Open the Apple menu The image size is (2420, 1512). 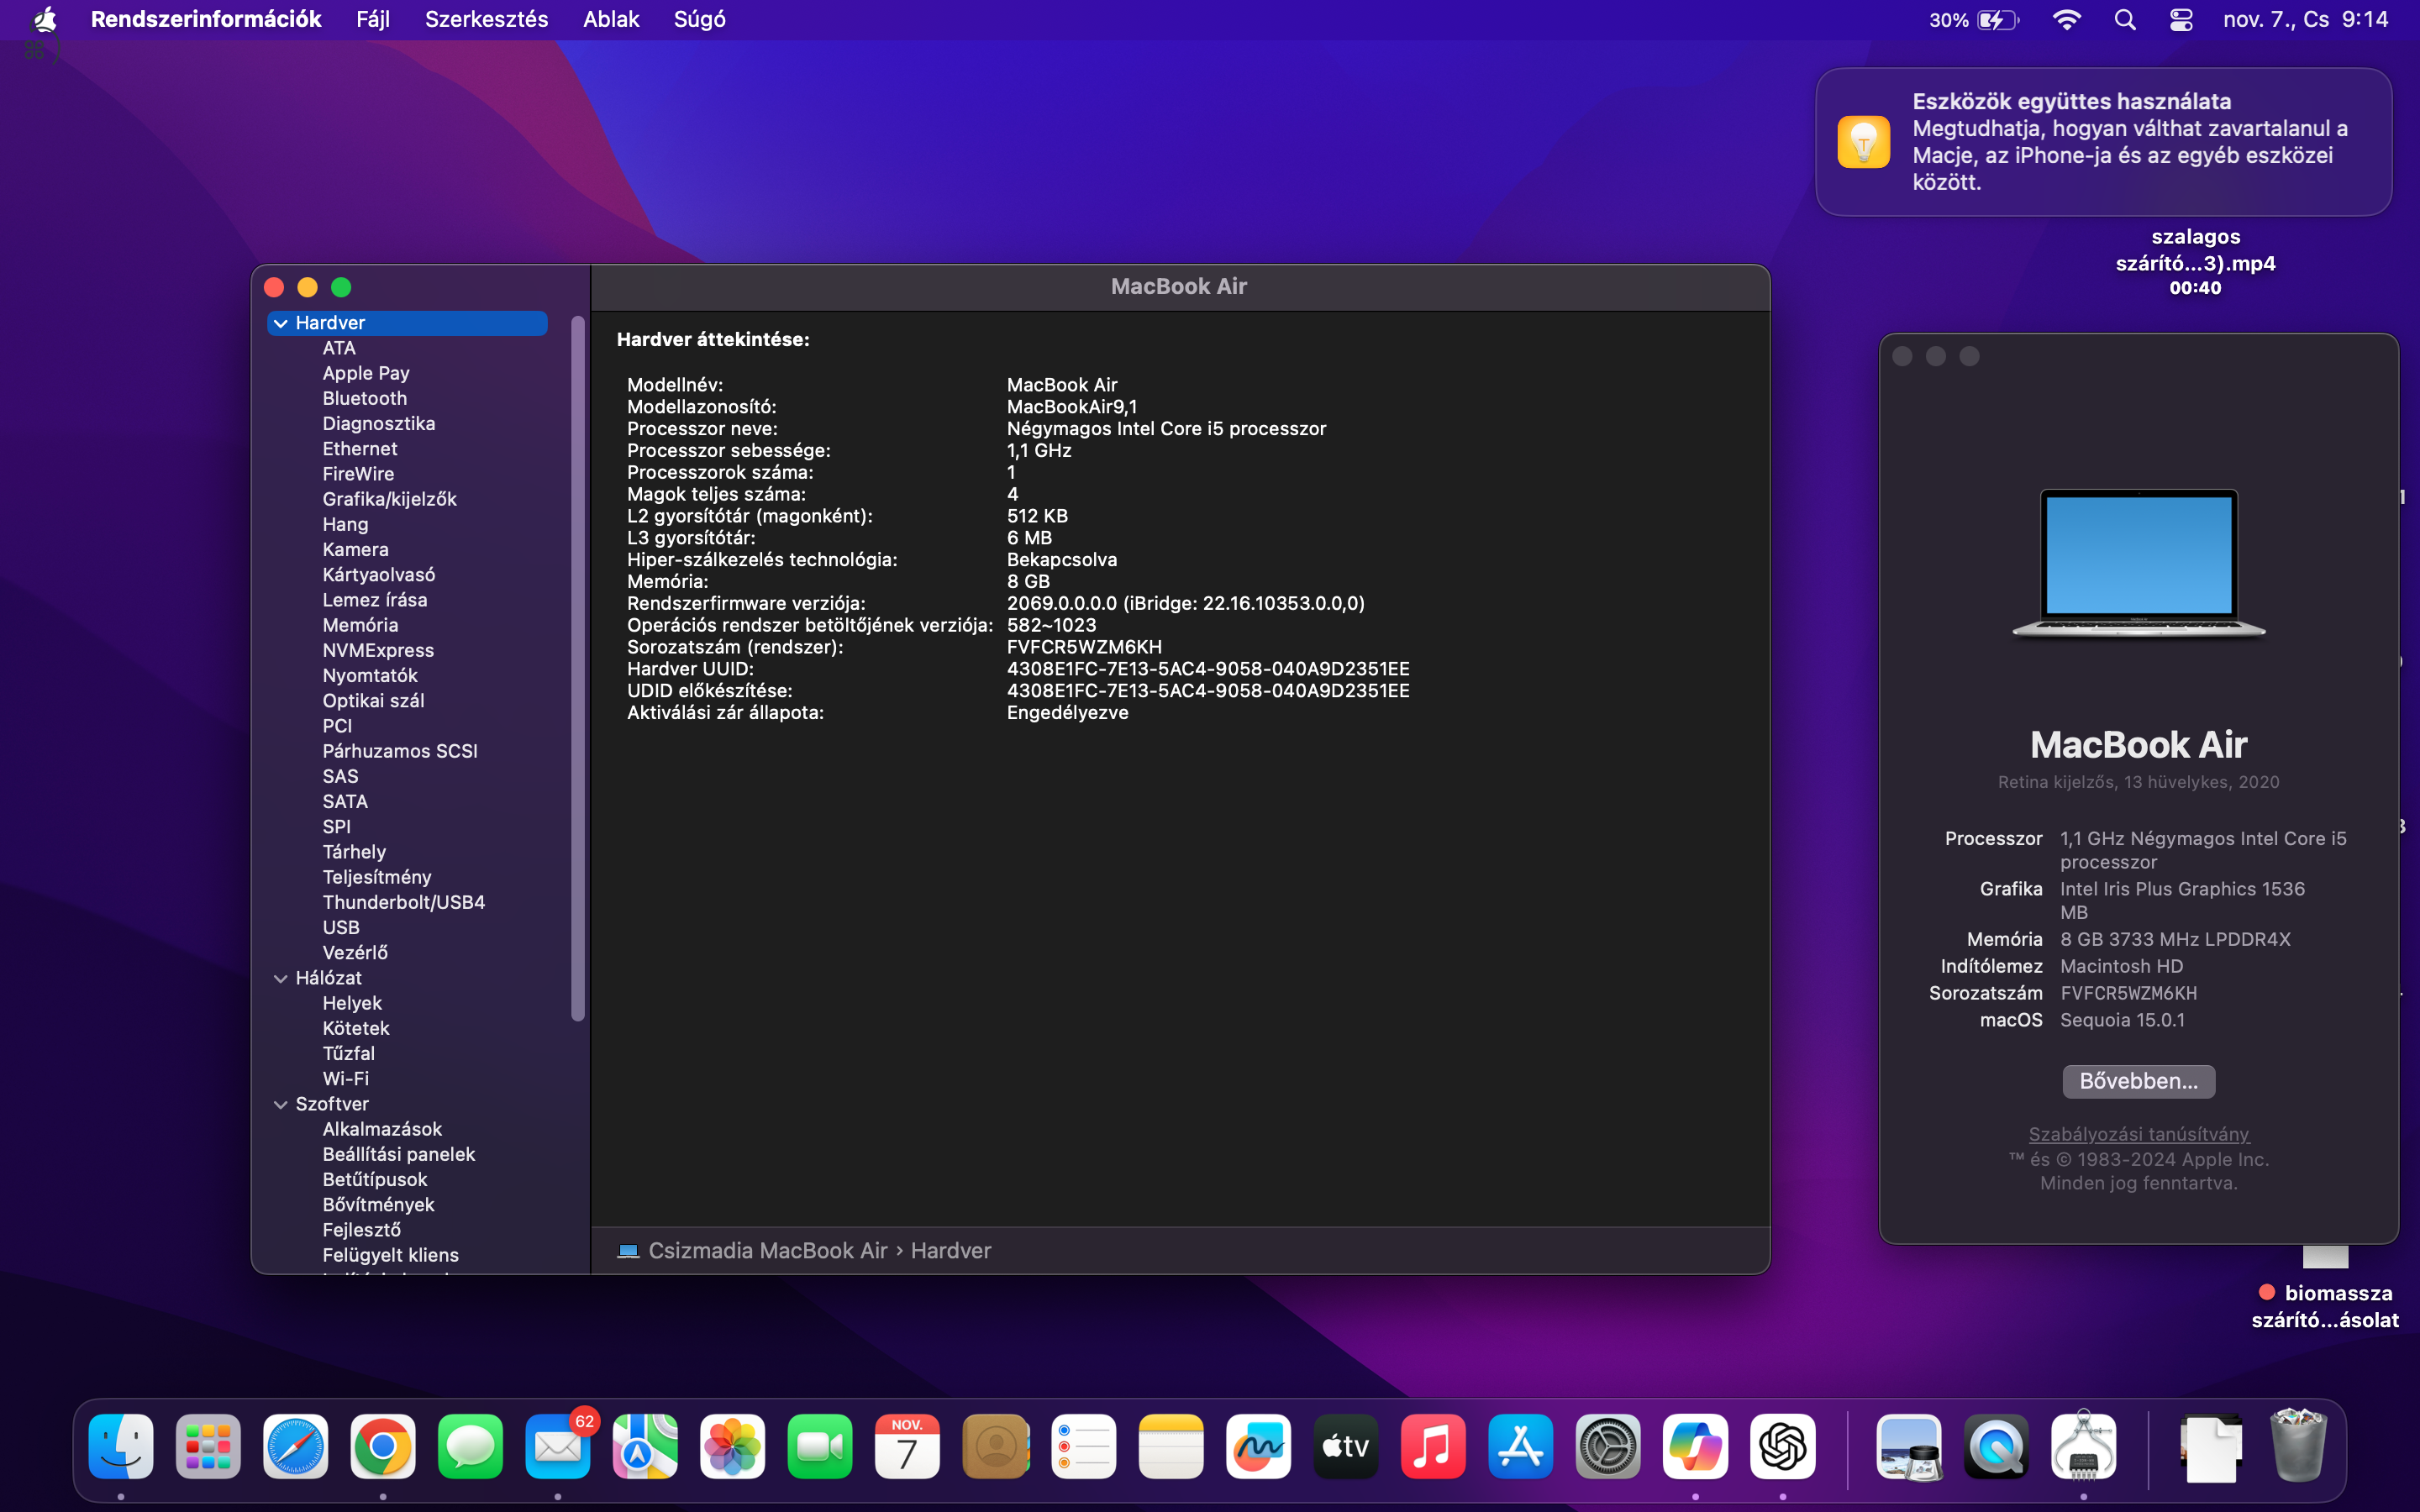(45, 20)
